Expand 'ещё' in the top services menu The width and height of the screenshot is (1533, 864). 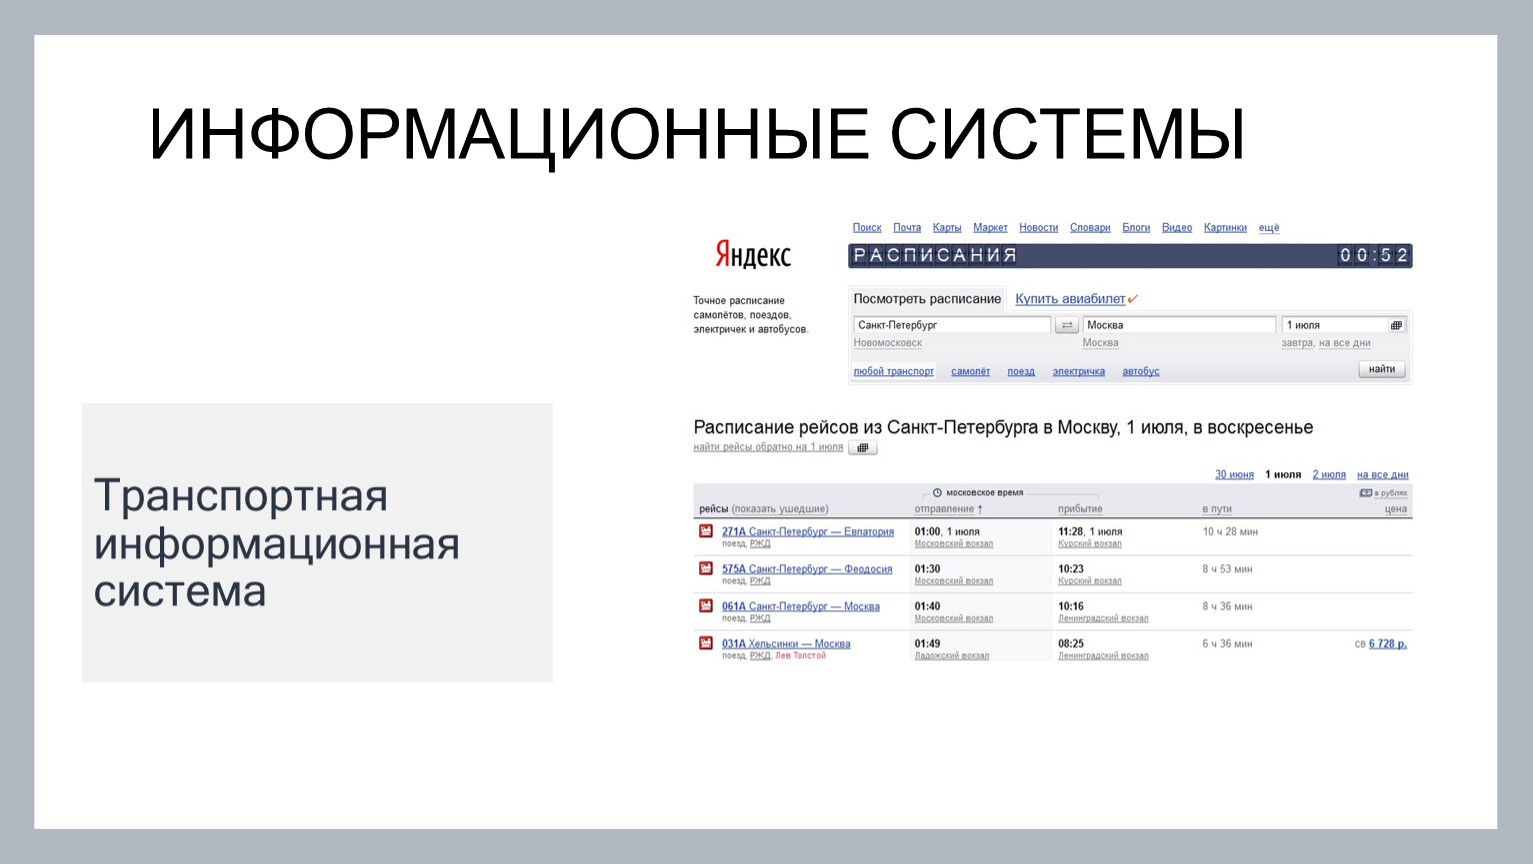click(1269, 228)
